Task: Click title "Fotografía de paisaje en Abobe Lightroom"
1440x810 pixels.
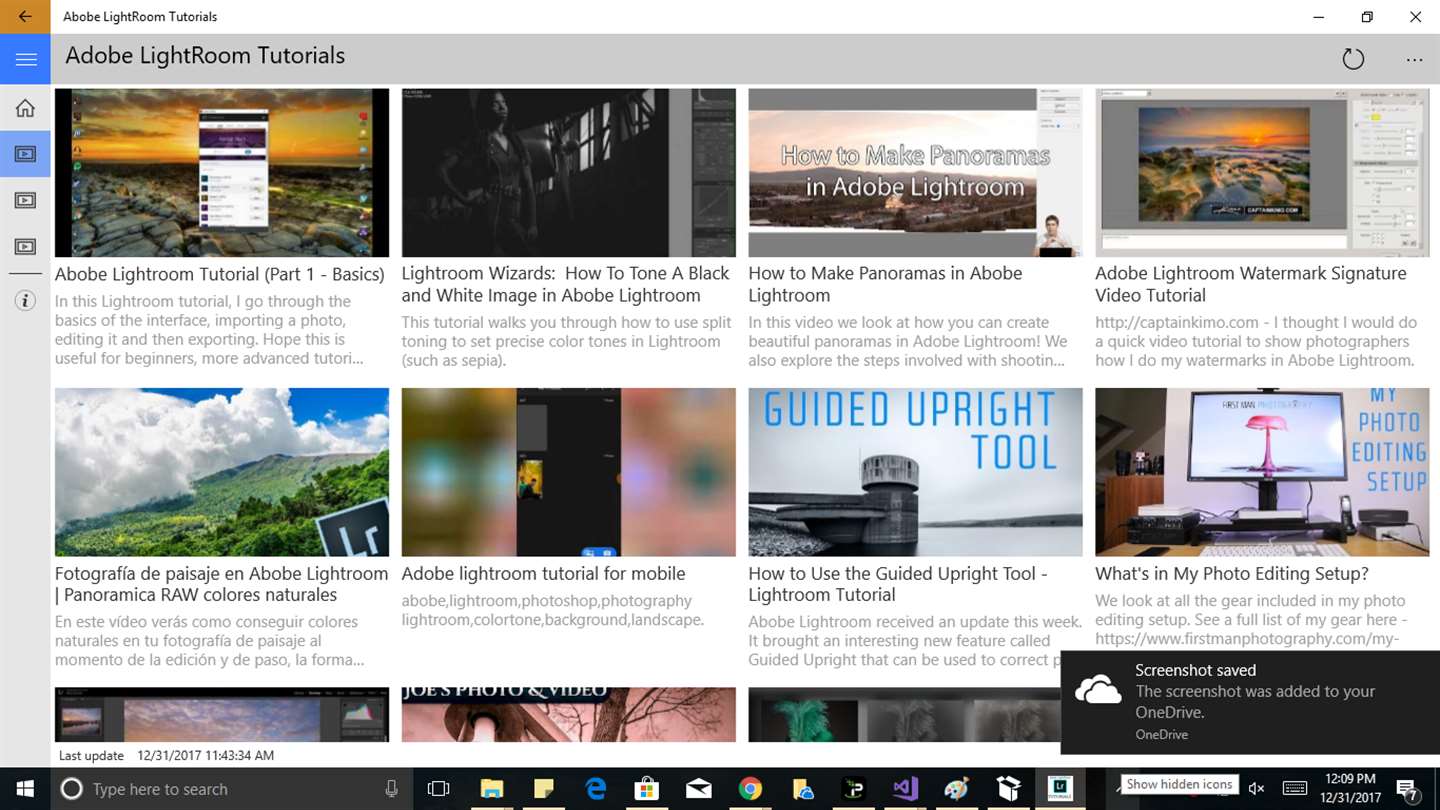Action: click(221, 584)
